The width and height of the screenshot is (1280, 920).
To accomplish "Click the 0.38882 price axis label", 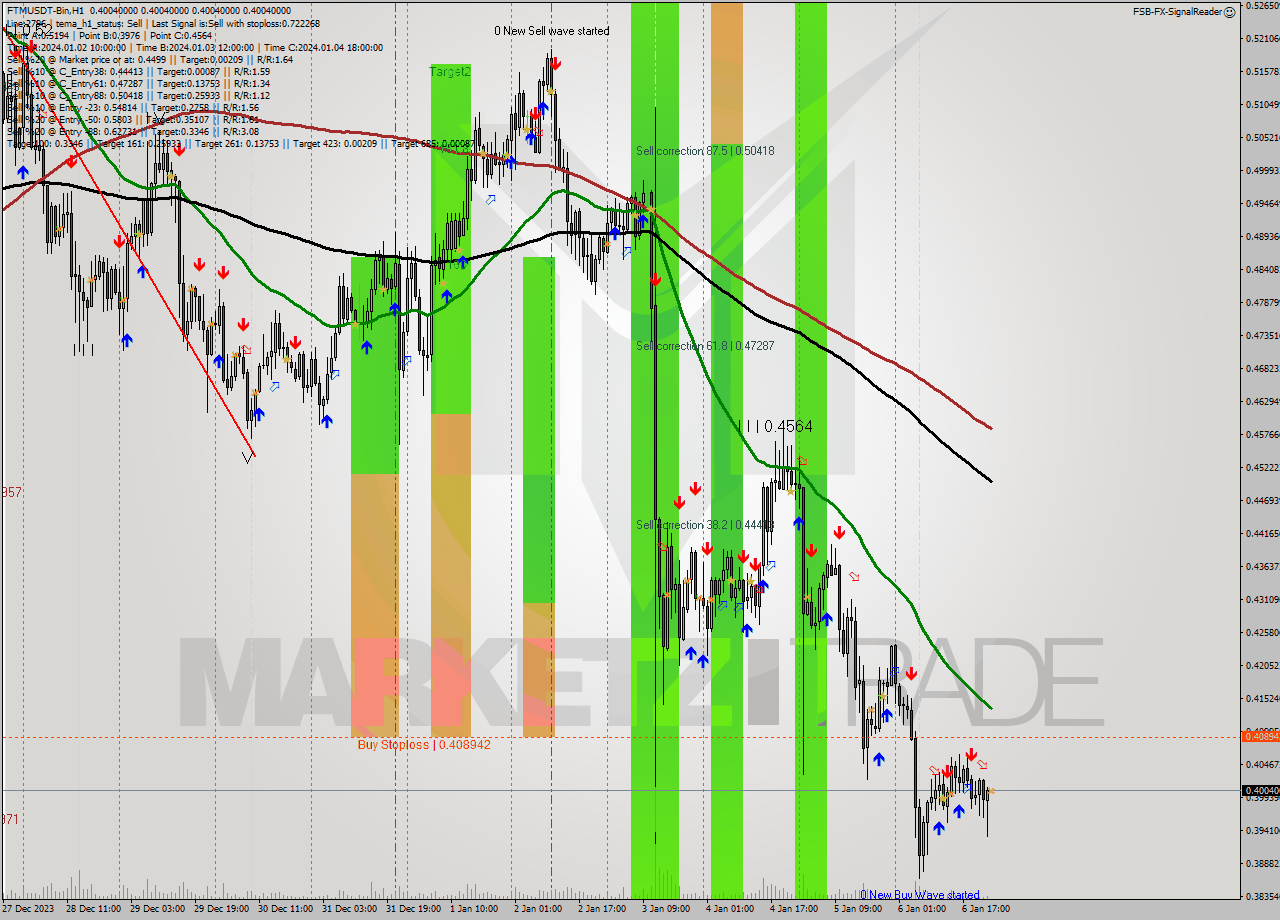I will click(1263, 864).
